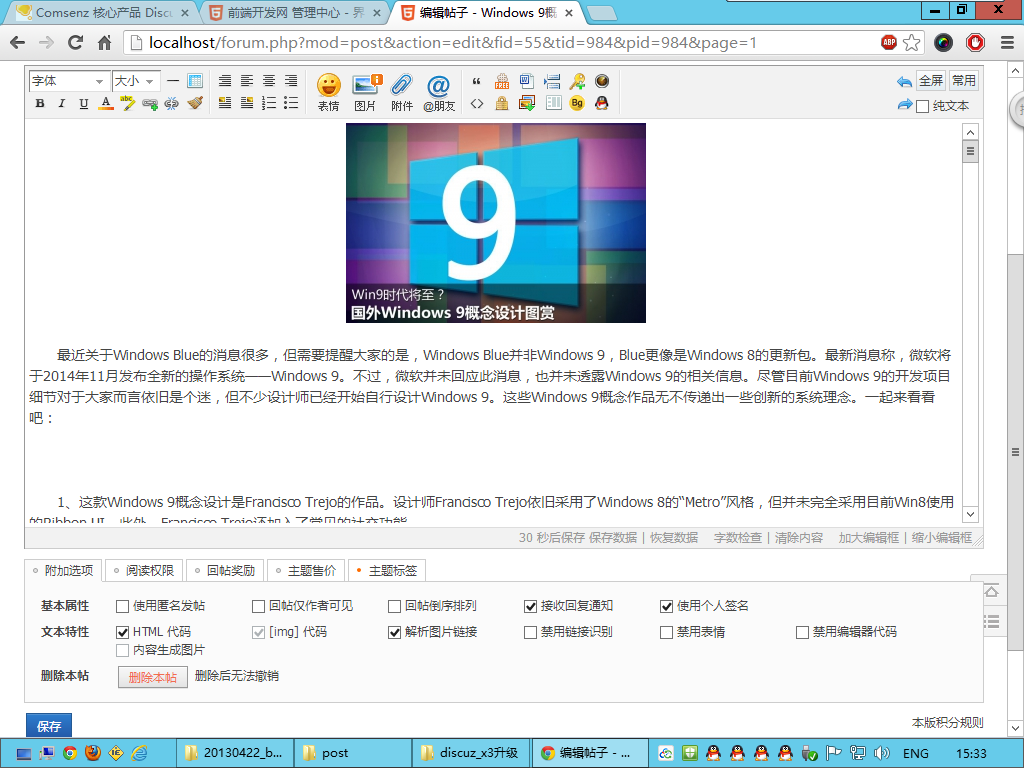The width and height of the screenshot is (1024, 768).
Task: Insert a horizontal rule line
Action: coord(172,81)
